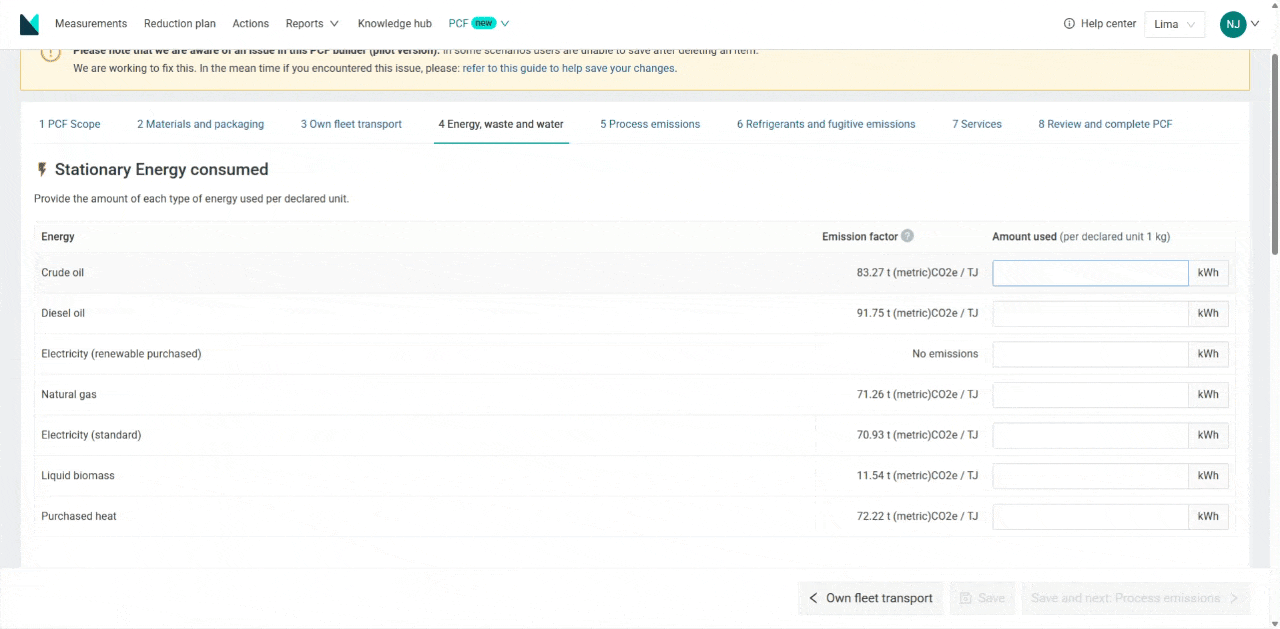Click the Help center link

click(1100, 24)
